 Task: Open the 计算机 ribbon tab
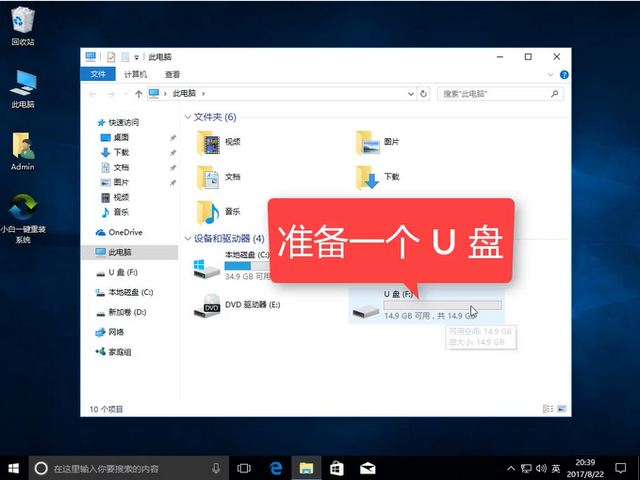point(136,74)
